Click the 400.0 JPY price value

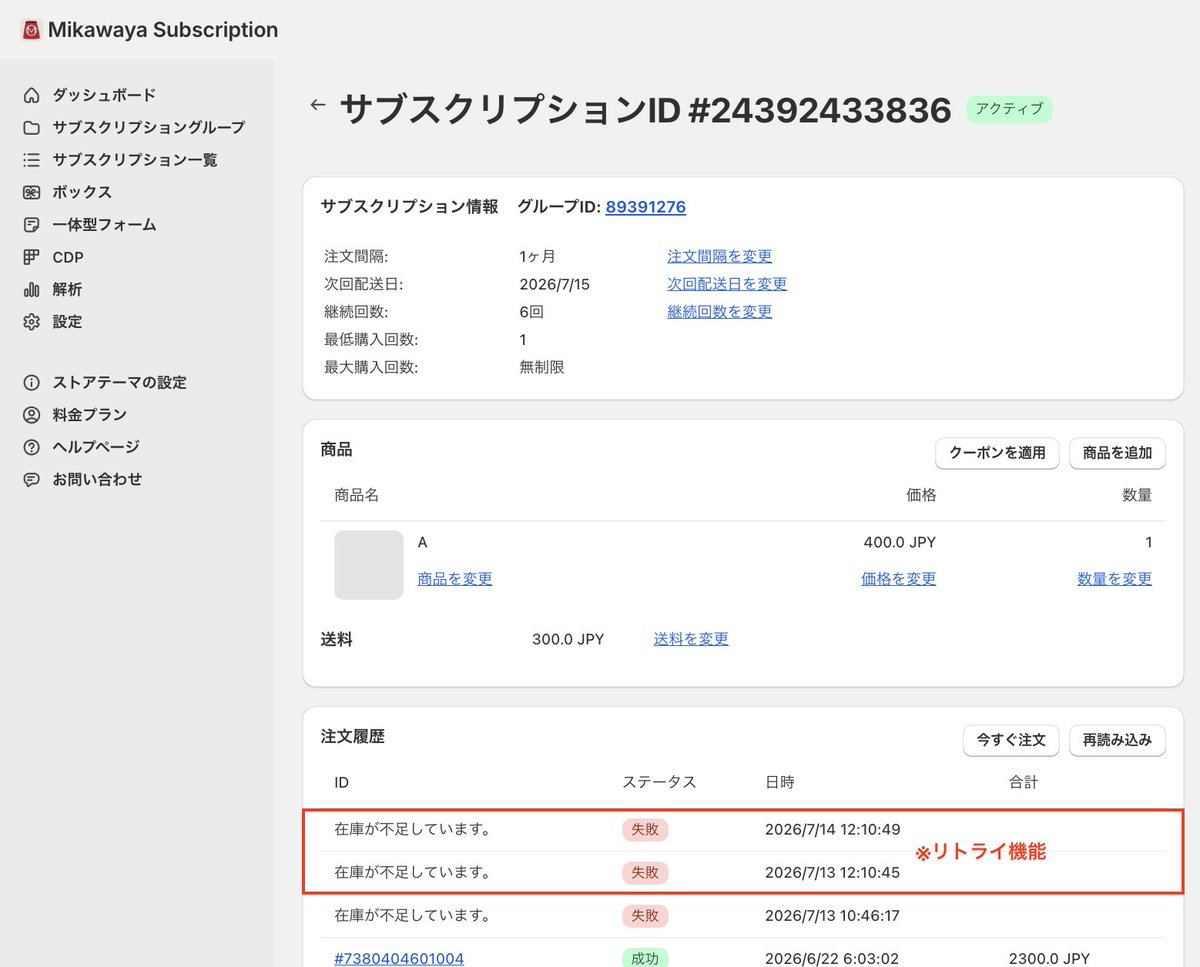900,542
